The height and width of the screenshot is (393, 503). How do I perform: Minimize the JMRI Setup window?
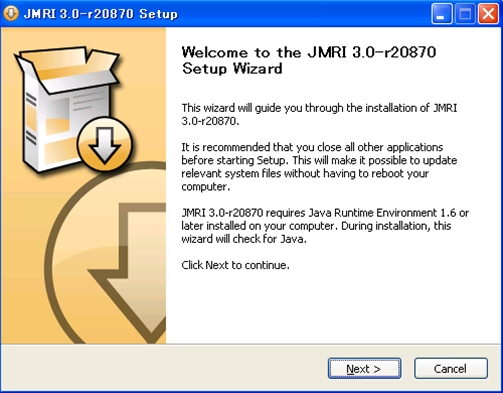[x=442, y=14]
